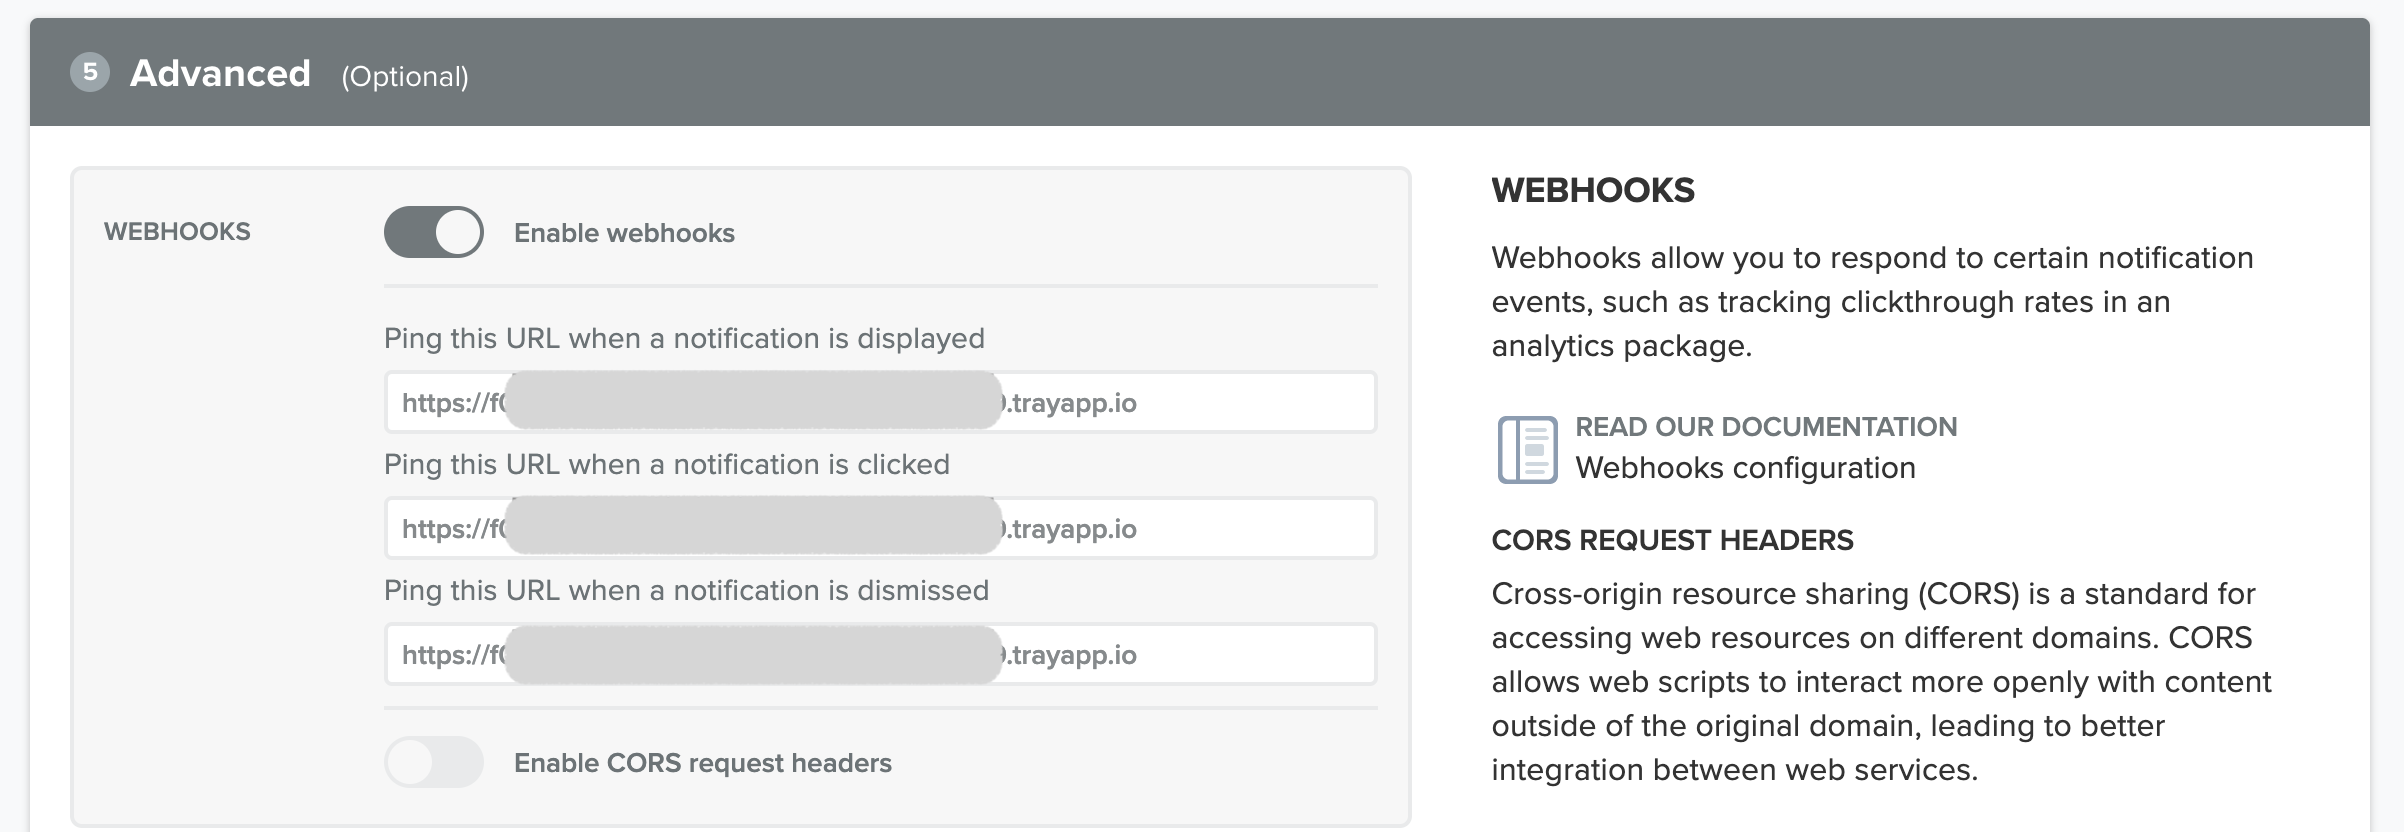Click the 'Enable CORS request headers' label

click(x=702, y=763)
